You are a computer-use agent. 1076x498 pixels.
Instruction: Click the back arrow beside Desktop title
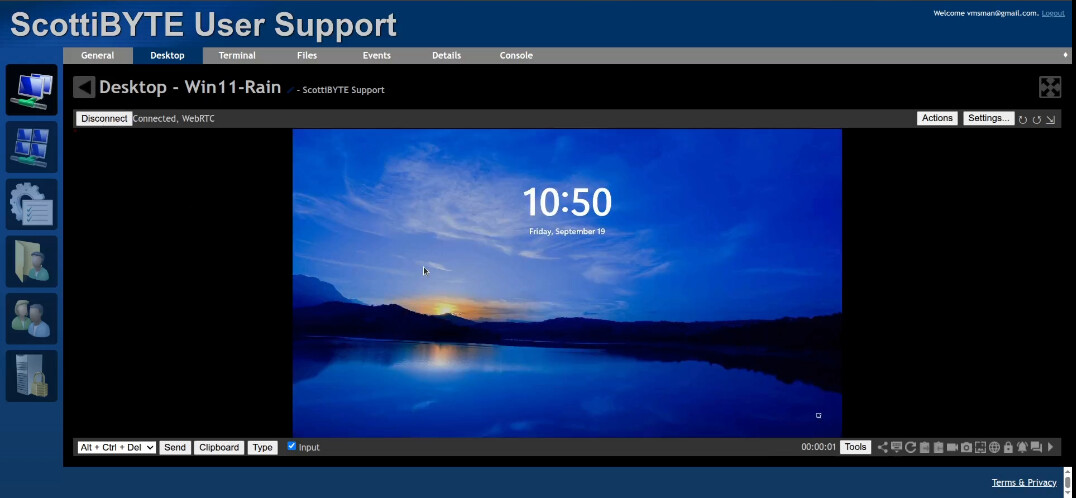tap(84, 88)
